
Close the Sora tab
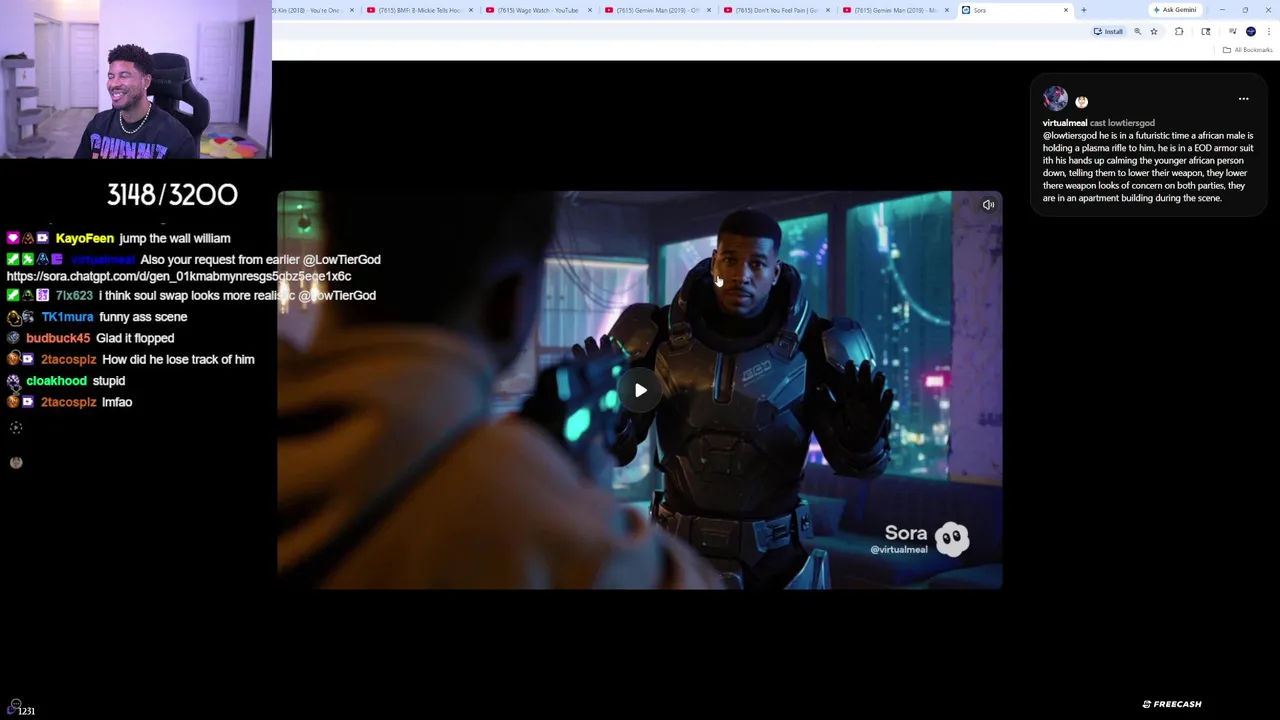[x=1066, y=10]
